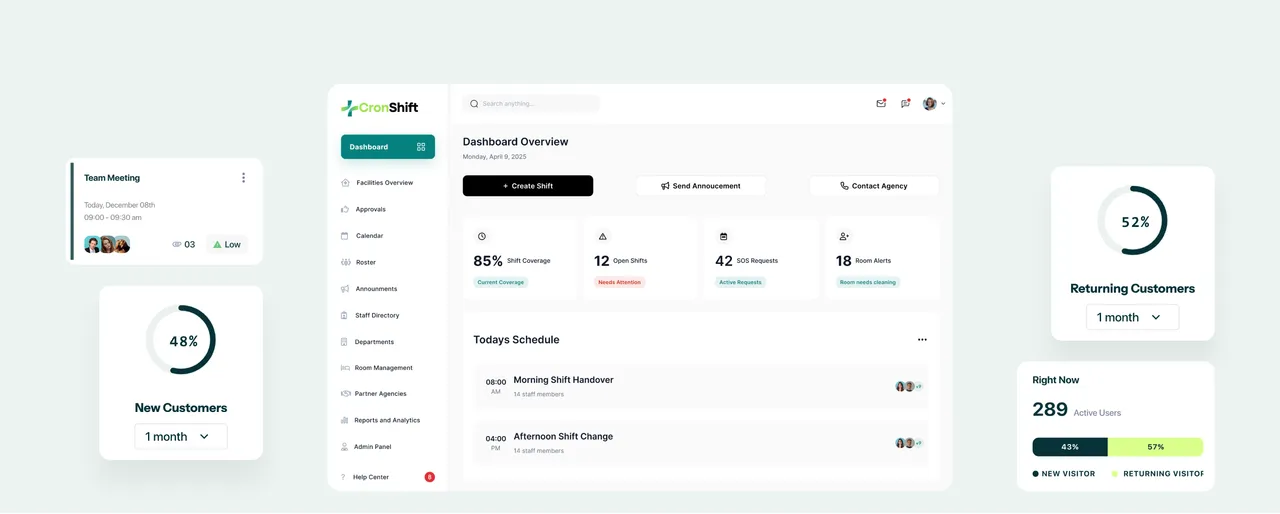Click the CronShift logo
Image resolution: width=1280 pixels, height=514 pixels.
[380, 108]
